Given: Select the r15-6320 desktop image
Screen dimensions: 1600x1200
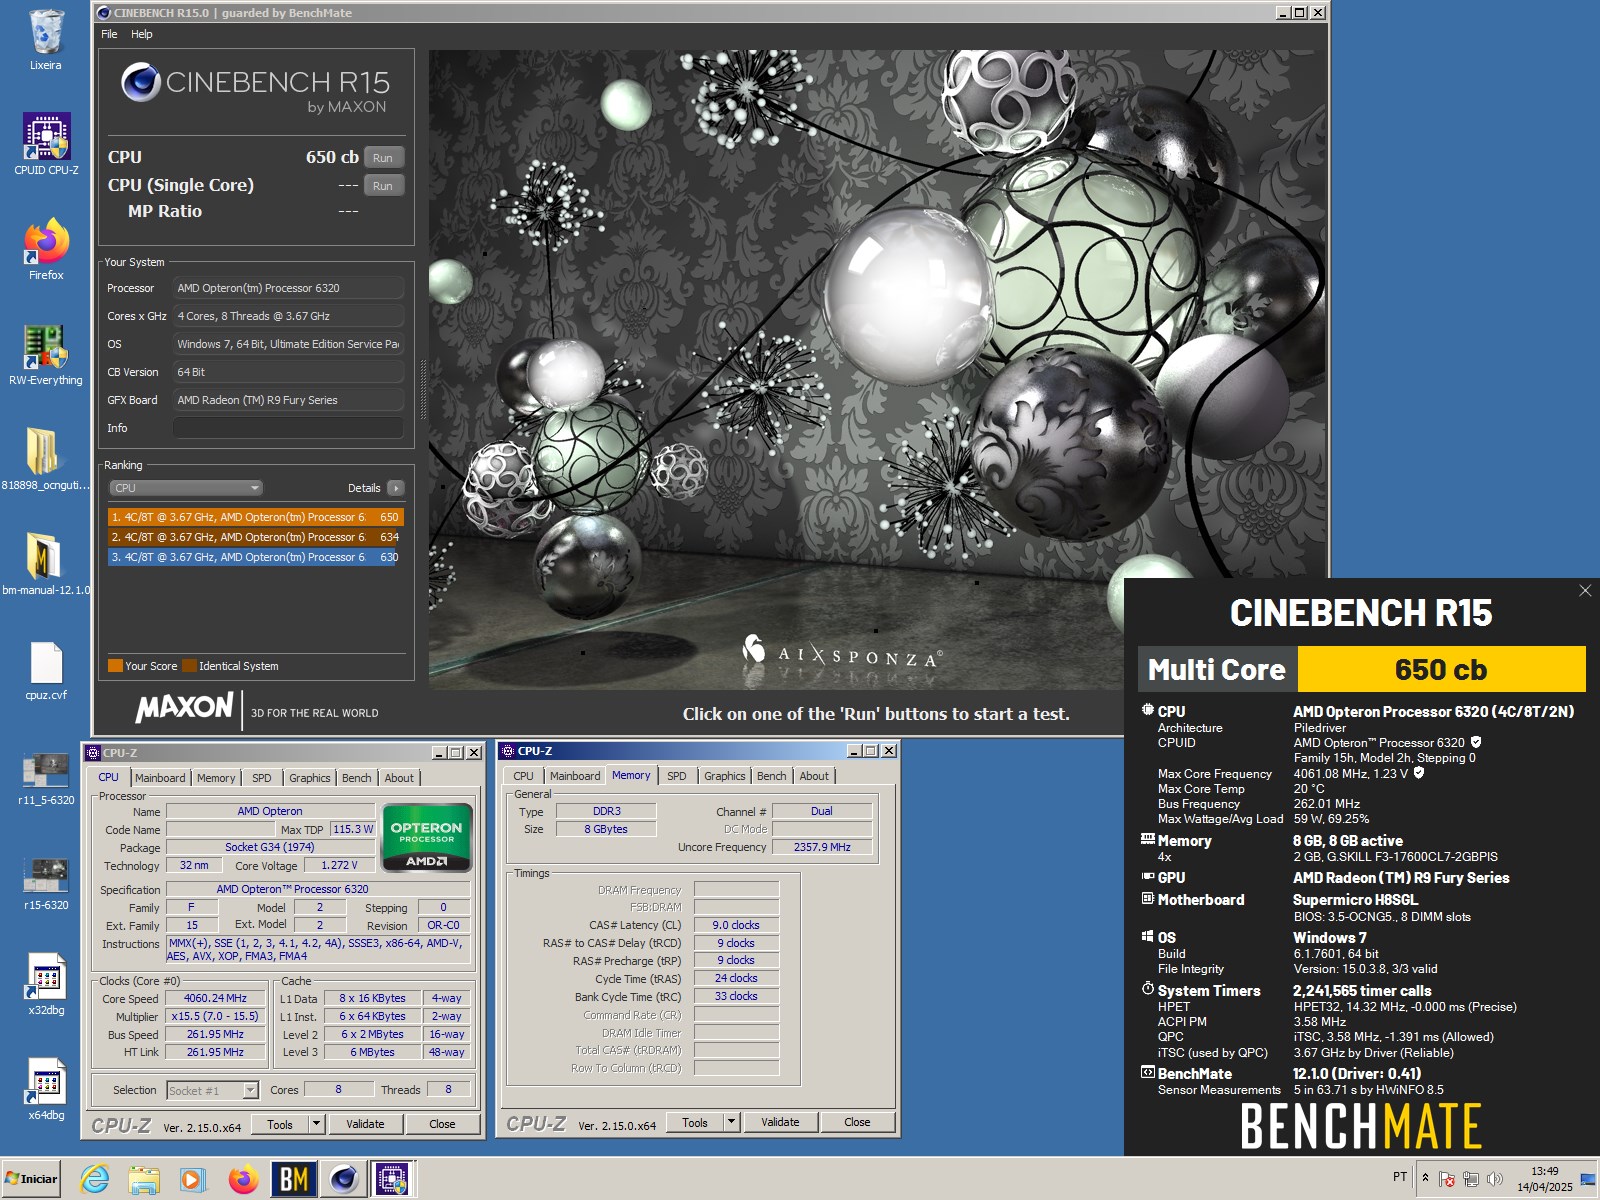Looking at the screenshot, I should coord(46,883).
